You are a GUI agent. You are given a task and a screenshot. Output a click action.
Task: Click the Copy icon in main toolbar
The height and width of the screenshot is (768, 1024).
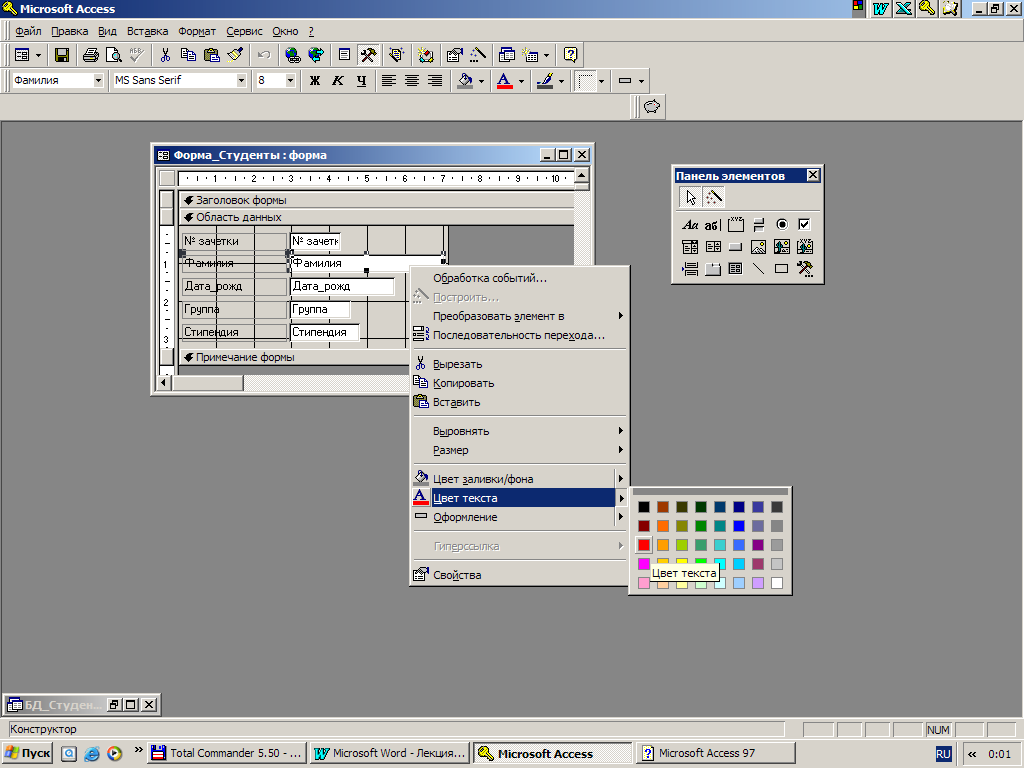point(188,55)
